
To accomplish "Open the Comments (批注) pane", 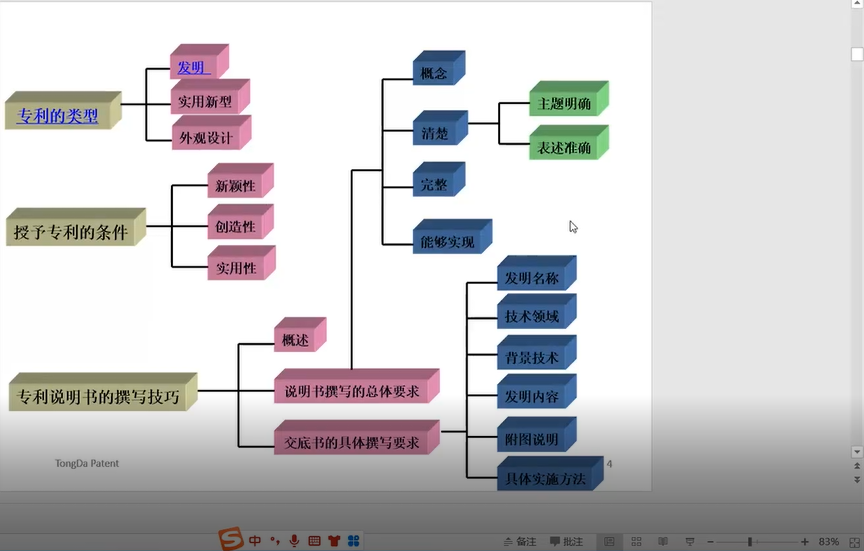I will click(565, 542).
